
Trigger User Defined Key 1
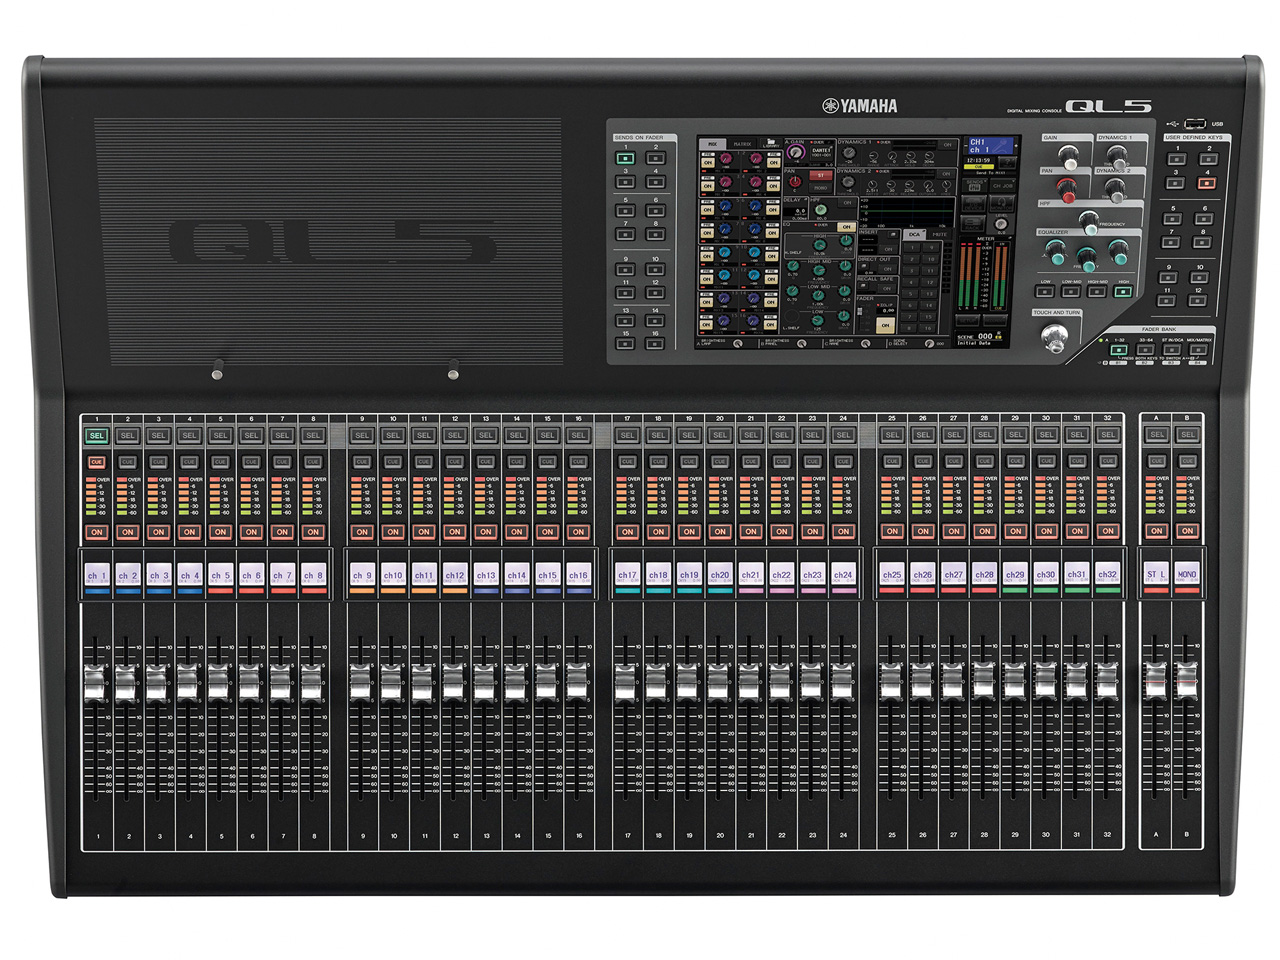coord(1175,158)
